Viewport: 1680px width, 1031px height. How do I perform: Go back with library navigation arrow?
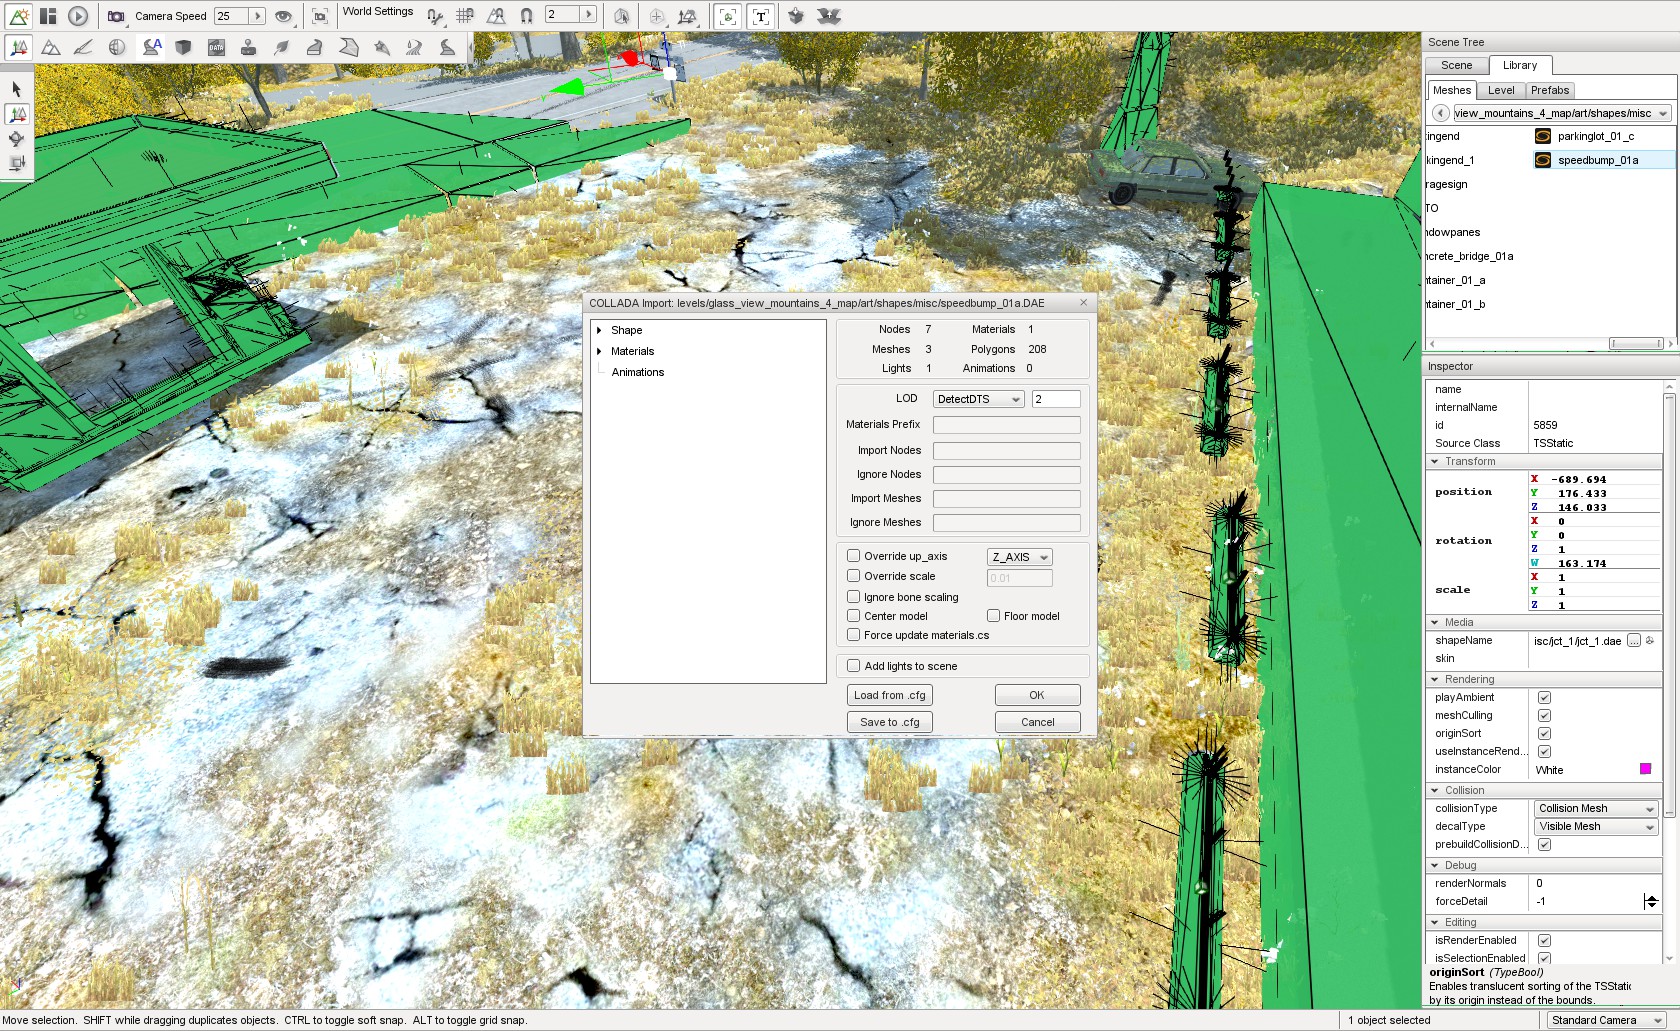tap(1440, 113)
